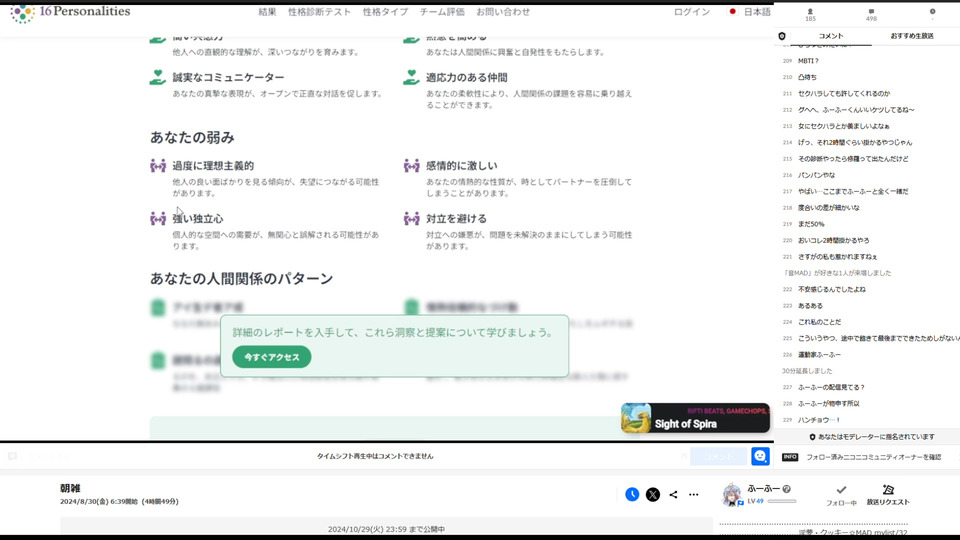This screenshot has width=960, height=540.
Task: Click the 朝雑 broadcast title
Action: point(70,488)
